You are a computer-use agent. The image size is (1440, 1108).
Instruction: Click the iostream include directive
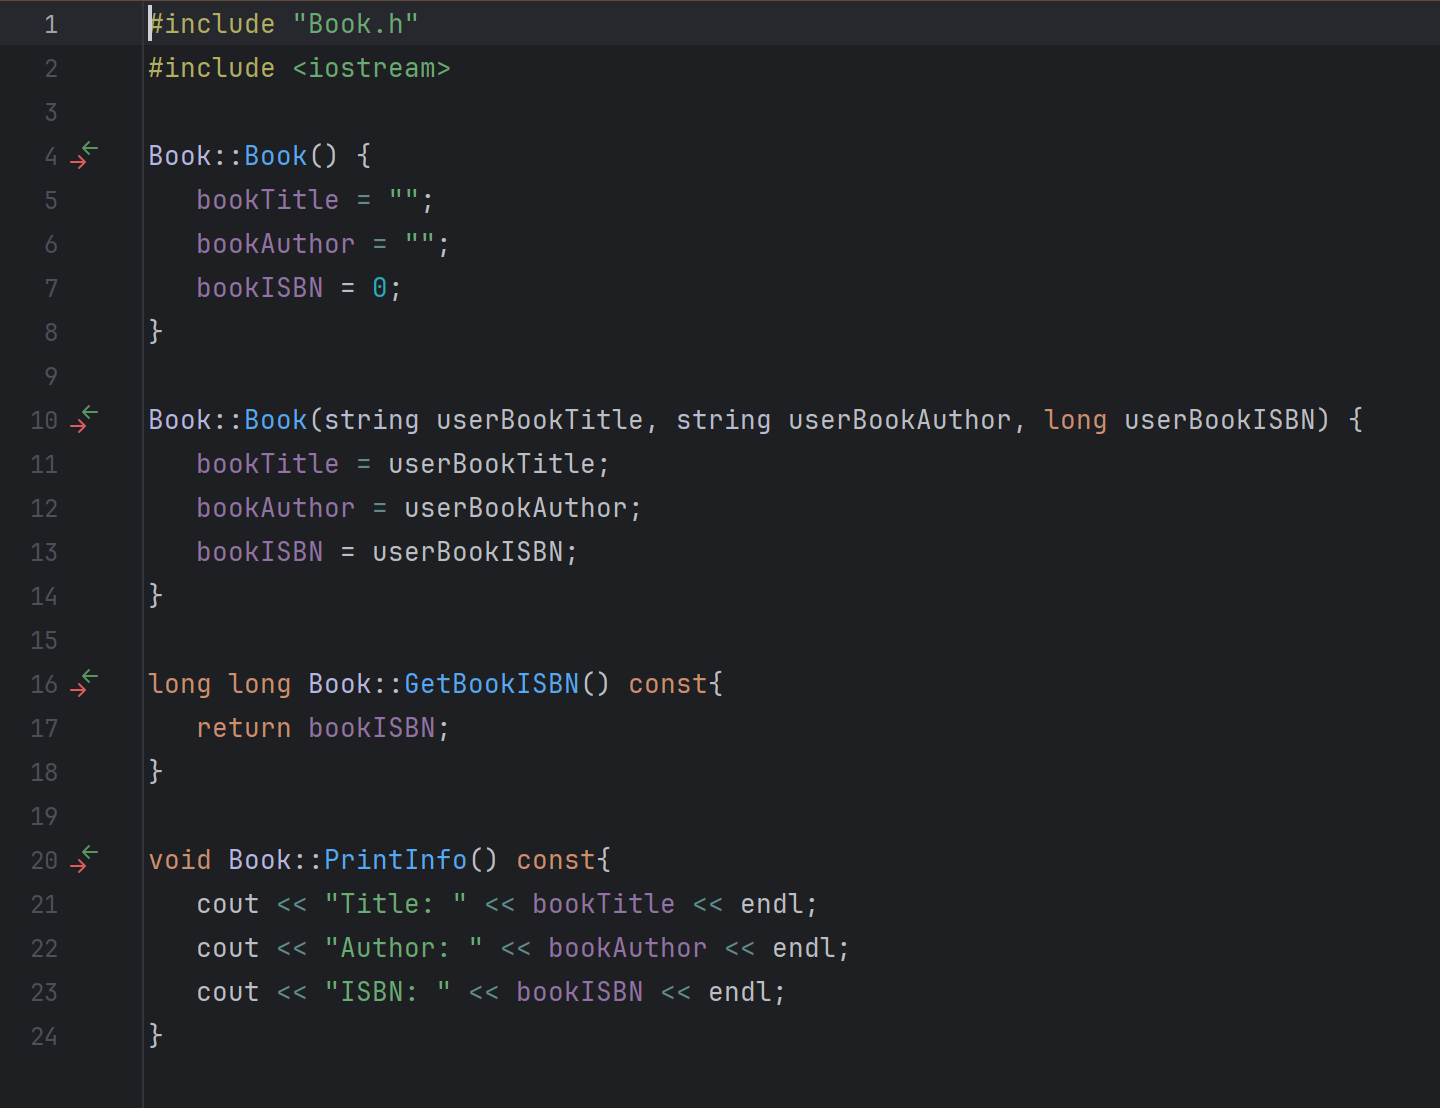(x=300, y=67)
